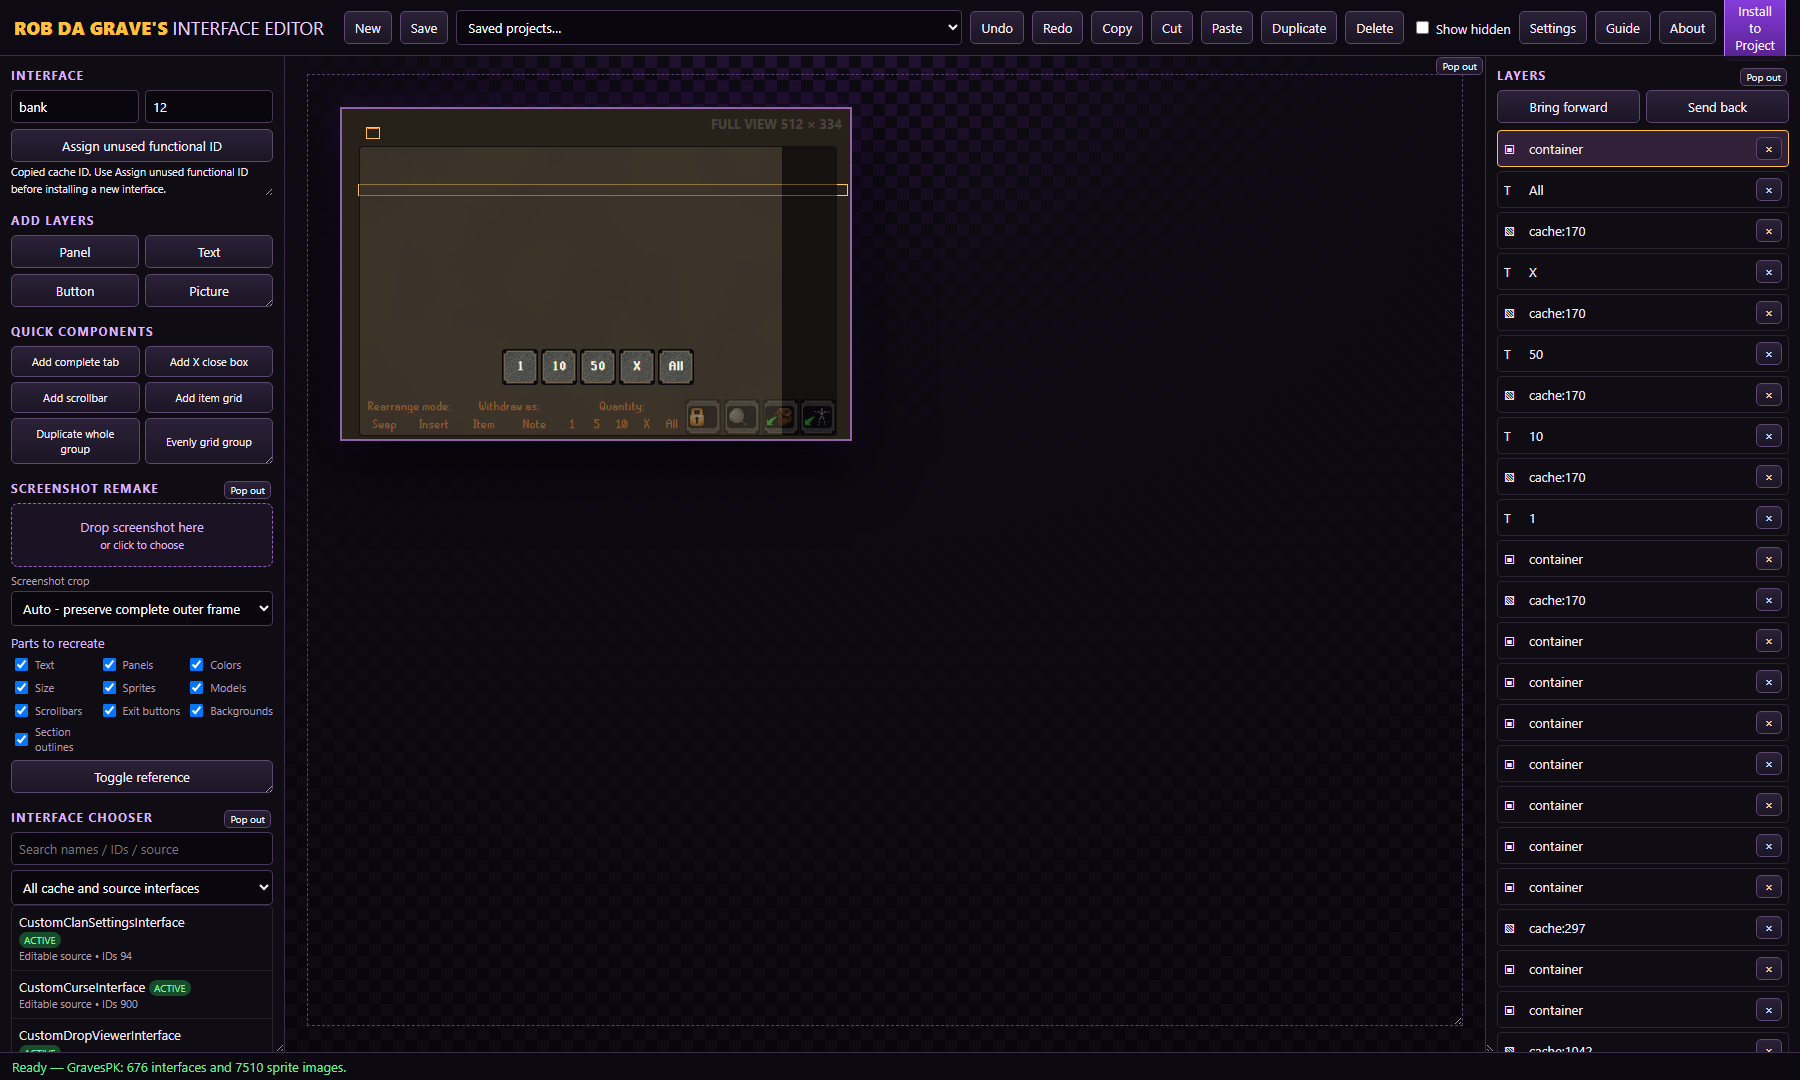Click the interface name field containing 'bank'
Screen dimensions: 1800x1080
tap(75, 107)
